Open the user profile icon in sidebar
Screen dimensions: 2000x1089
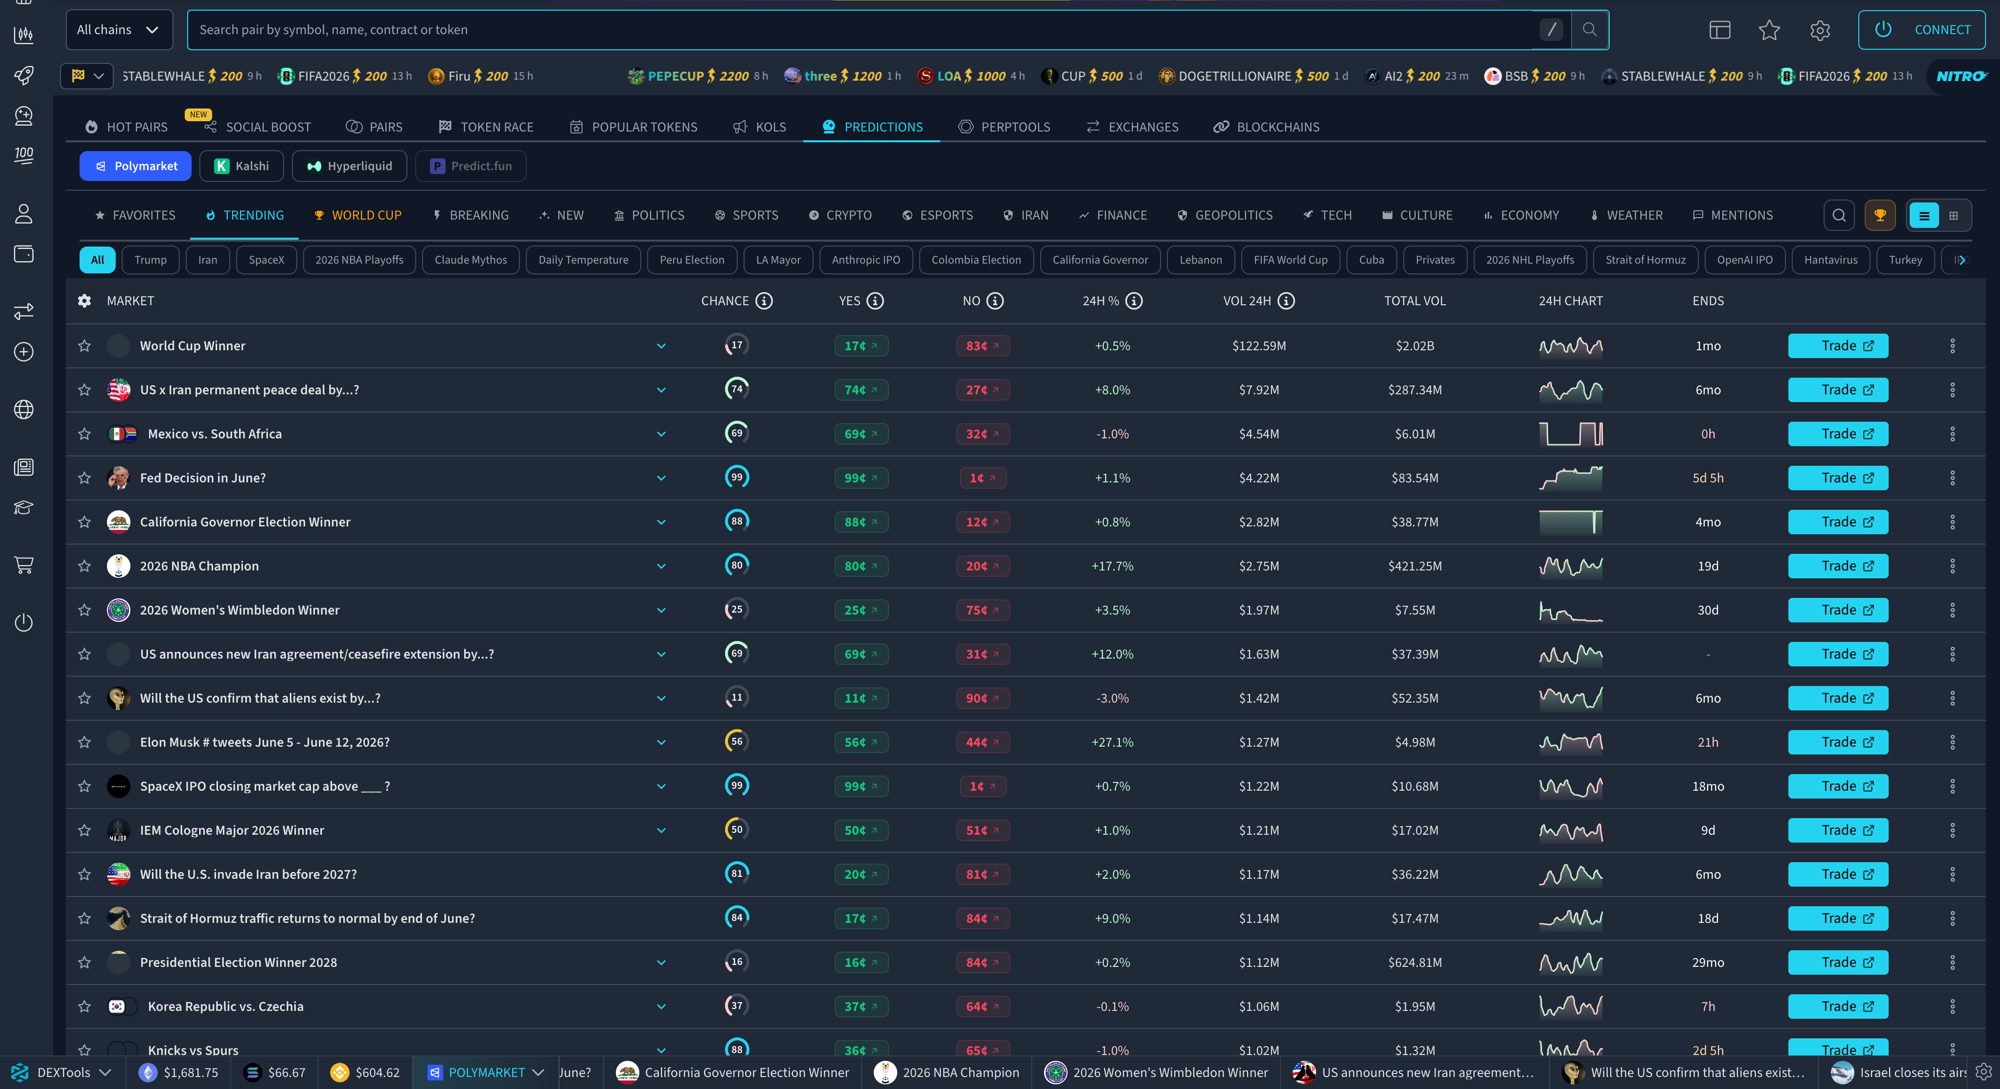pos(24,214)
